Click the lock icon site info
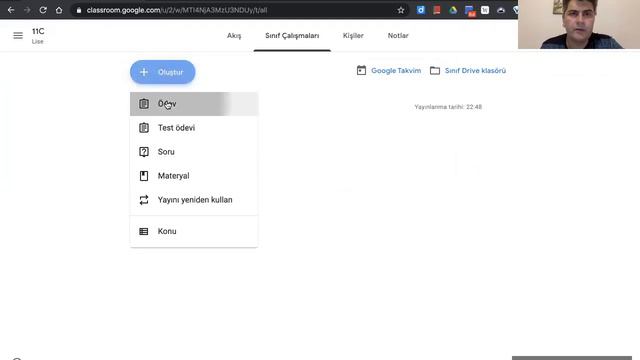 79,10
